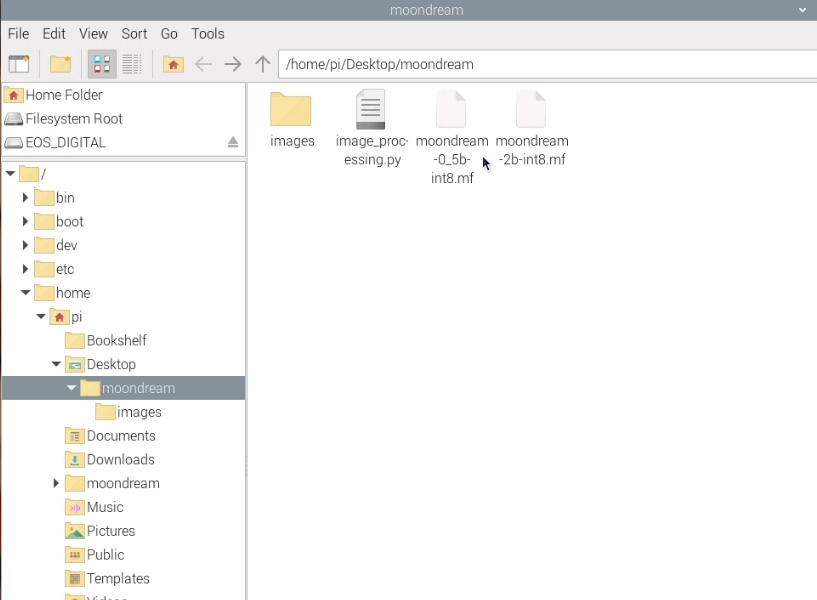Expand the bin directory in the tree
This screenshot has width=817, height=600.
(26, 197)
